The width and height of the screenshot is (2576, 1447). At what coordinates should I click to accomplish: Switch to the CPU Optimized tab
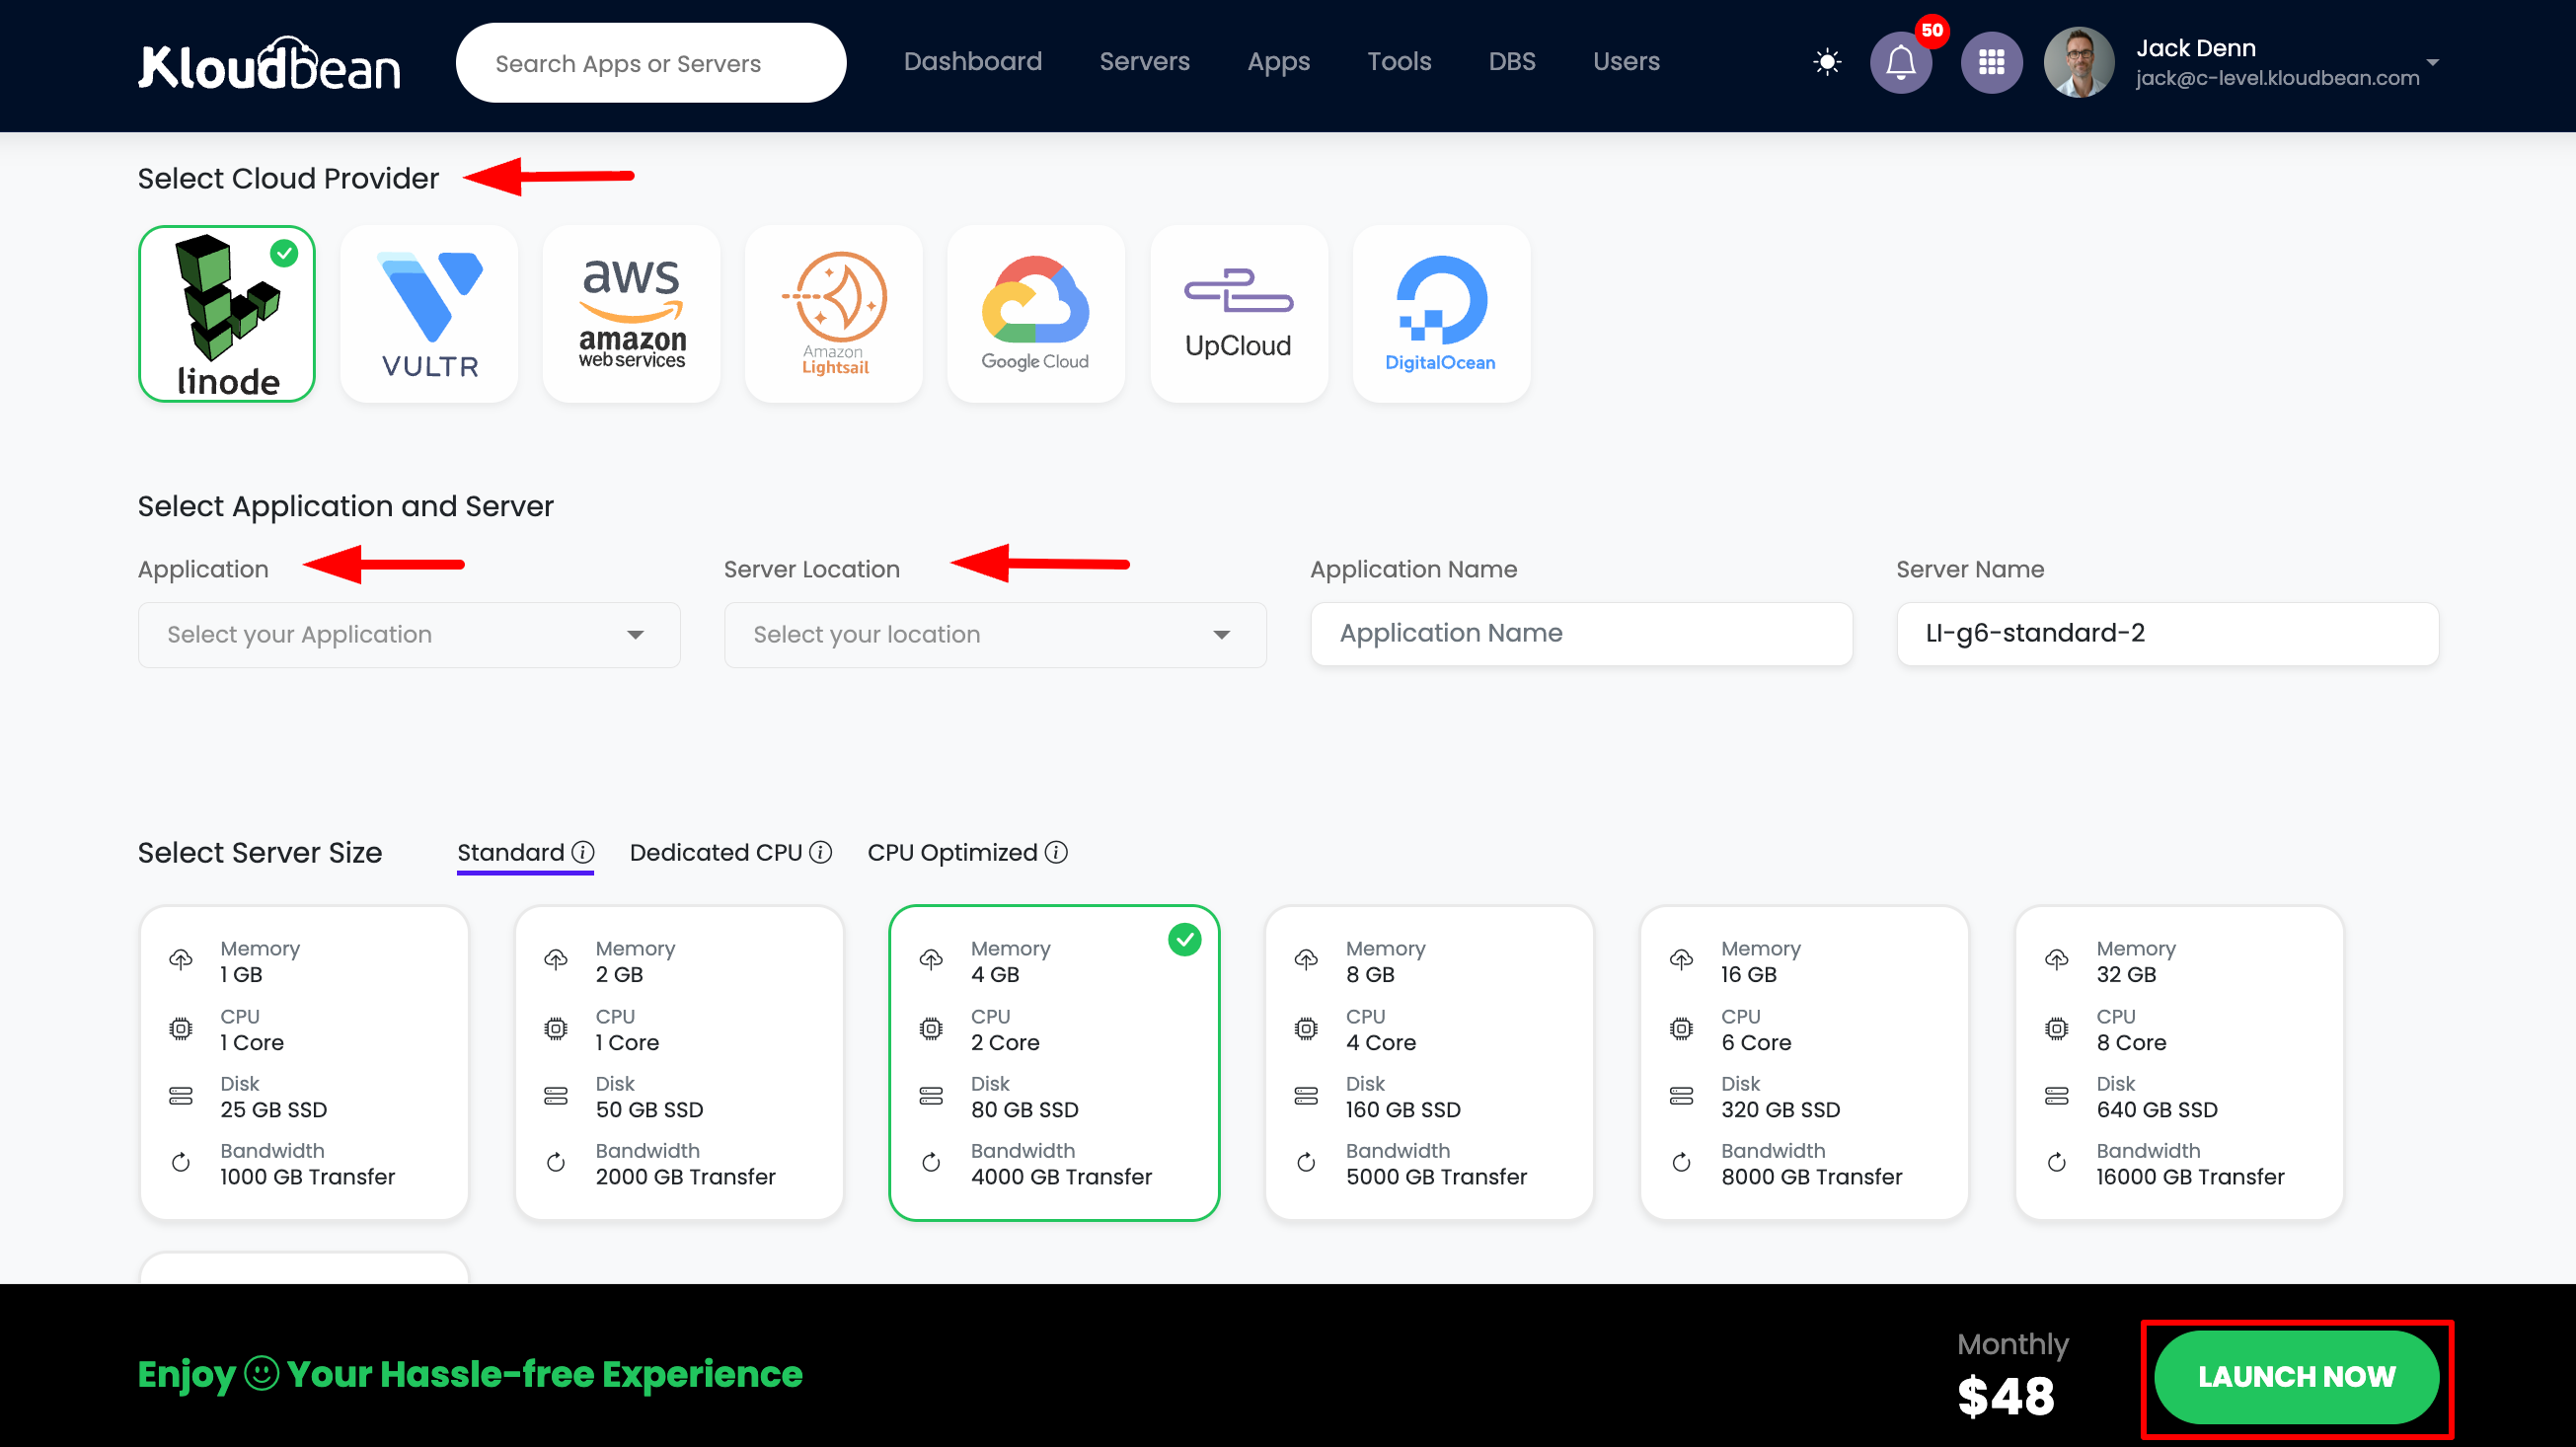click(952, 852)
